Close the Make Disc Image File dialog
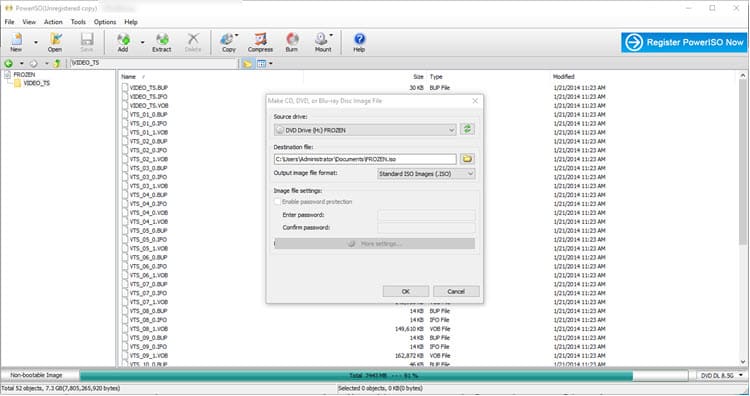Viewport: 750px width, 396px height. coord(475,101)
